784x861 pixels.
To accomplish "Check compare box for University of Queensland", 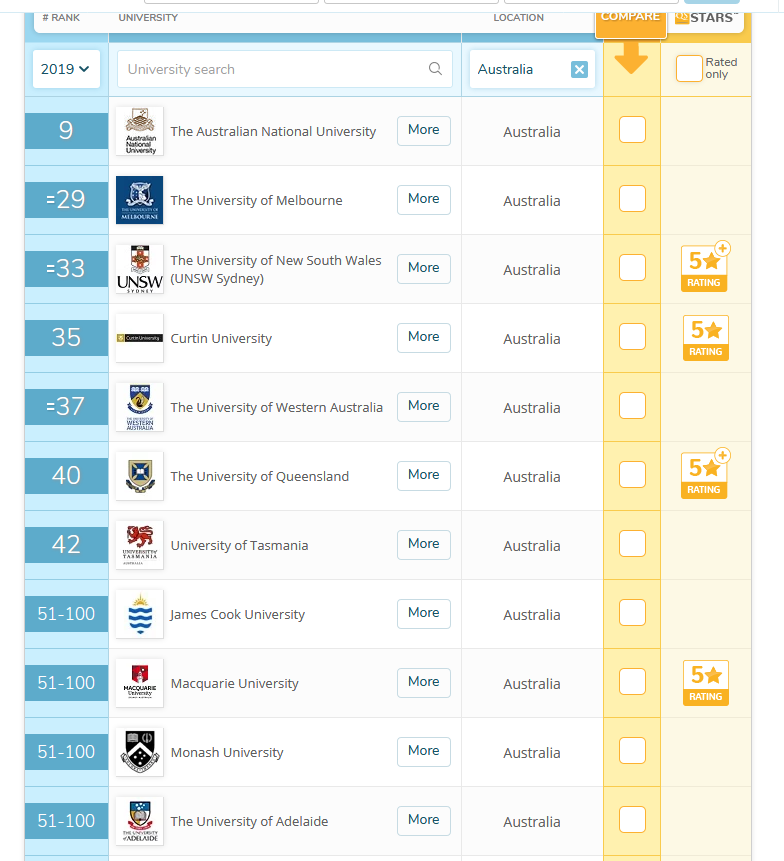I will (632, 474).
